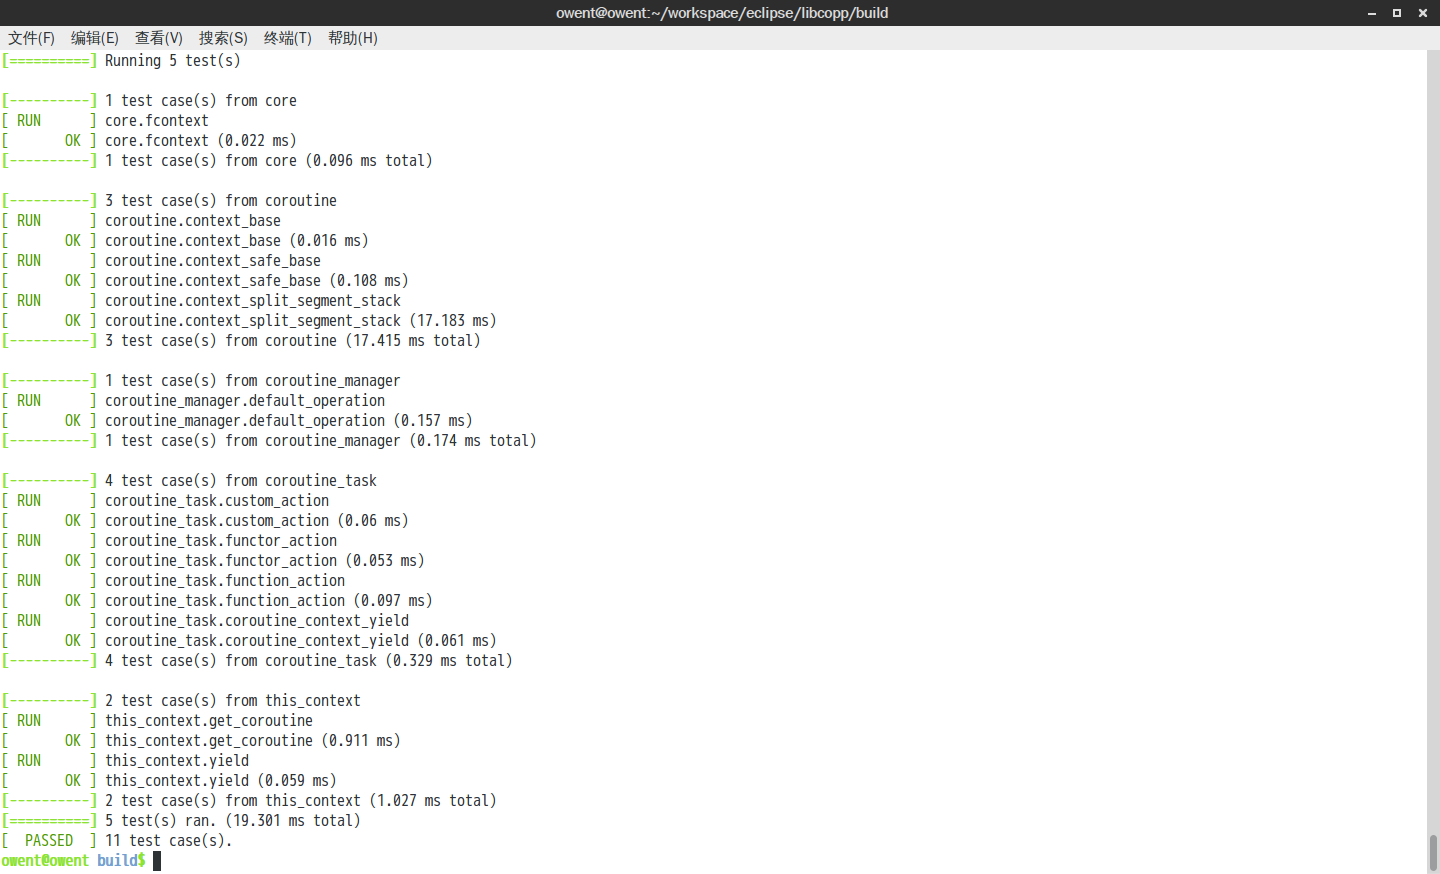Click the 5 test(s) ran summary line

click(180, 820)
